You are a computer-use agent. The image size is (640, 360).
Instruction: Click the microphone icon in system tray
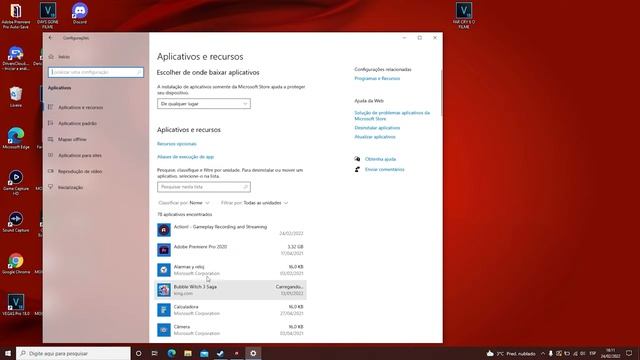click(x=551, y=353)
